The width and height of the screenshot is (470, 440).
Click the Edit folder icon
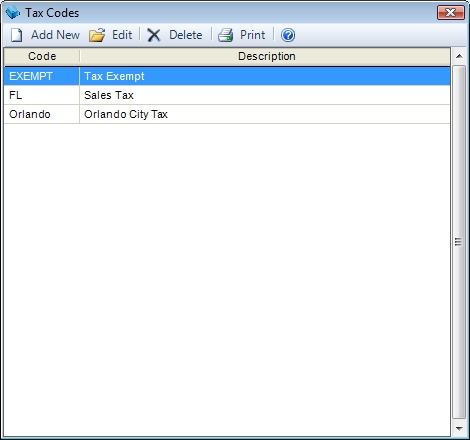pyautogui.click(x=97, y=35)
